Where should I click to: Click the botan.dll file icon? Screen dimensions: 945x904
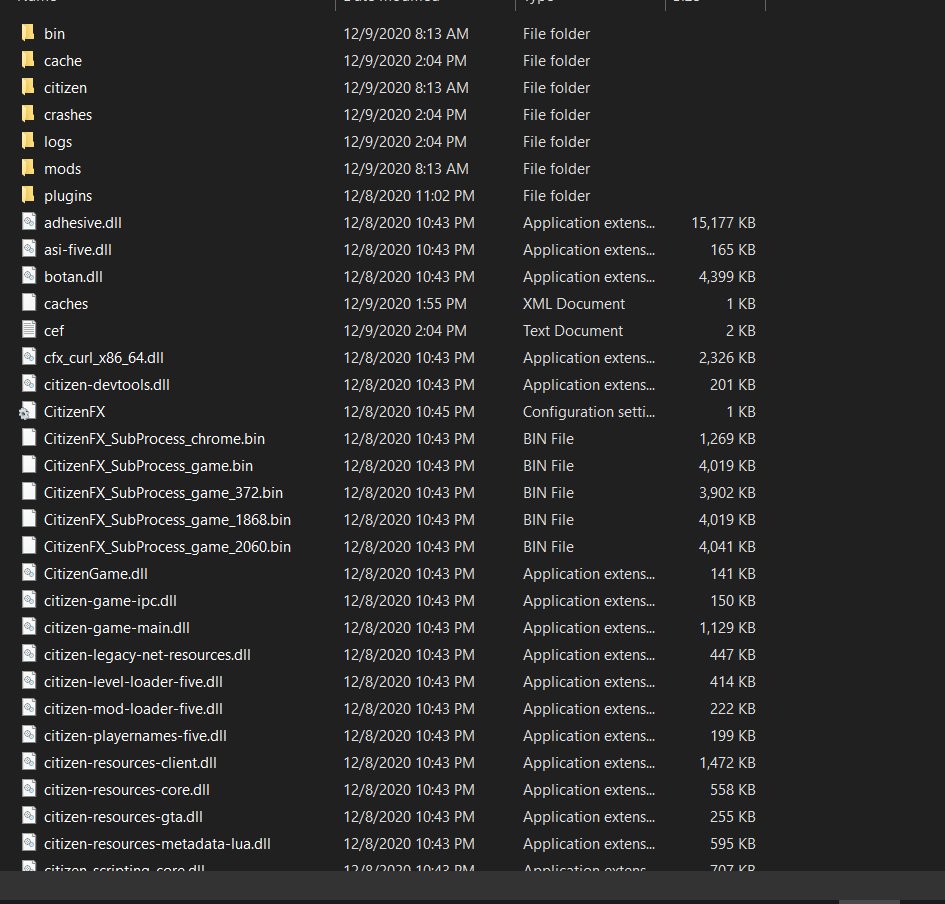(x=28, y=276)
